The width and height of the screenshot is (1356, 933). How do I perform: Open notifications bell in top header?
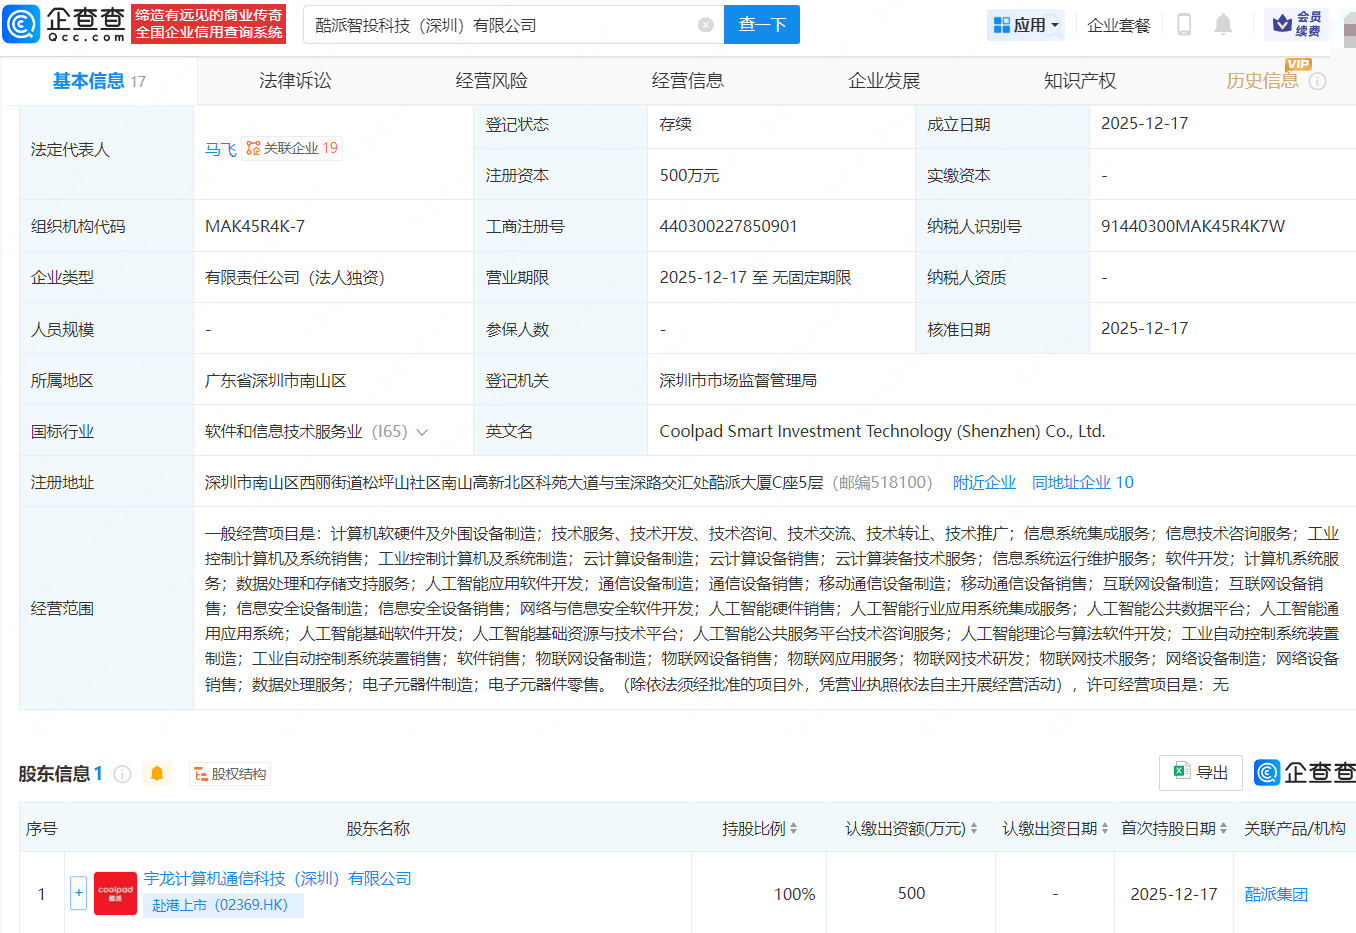pyautogui.click(x=1222, y=25)
